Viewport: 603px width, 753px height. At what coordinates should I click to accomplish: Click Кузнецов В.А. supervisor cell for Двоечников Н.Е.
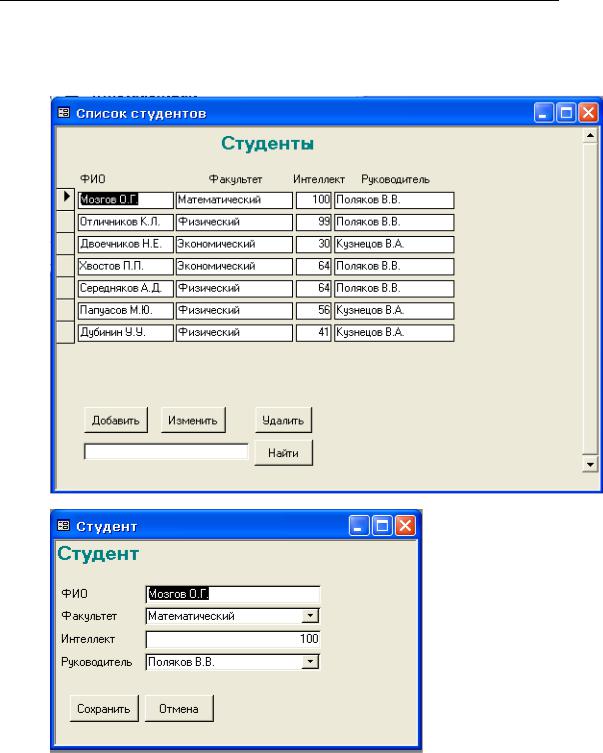click(x=394, y=244)
